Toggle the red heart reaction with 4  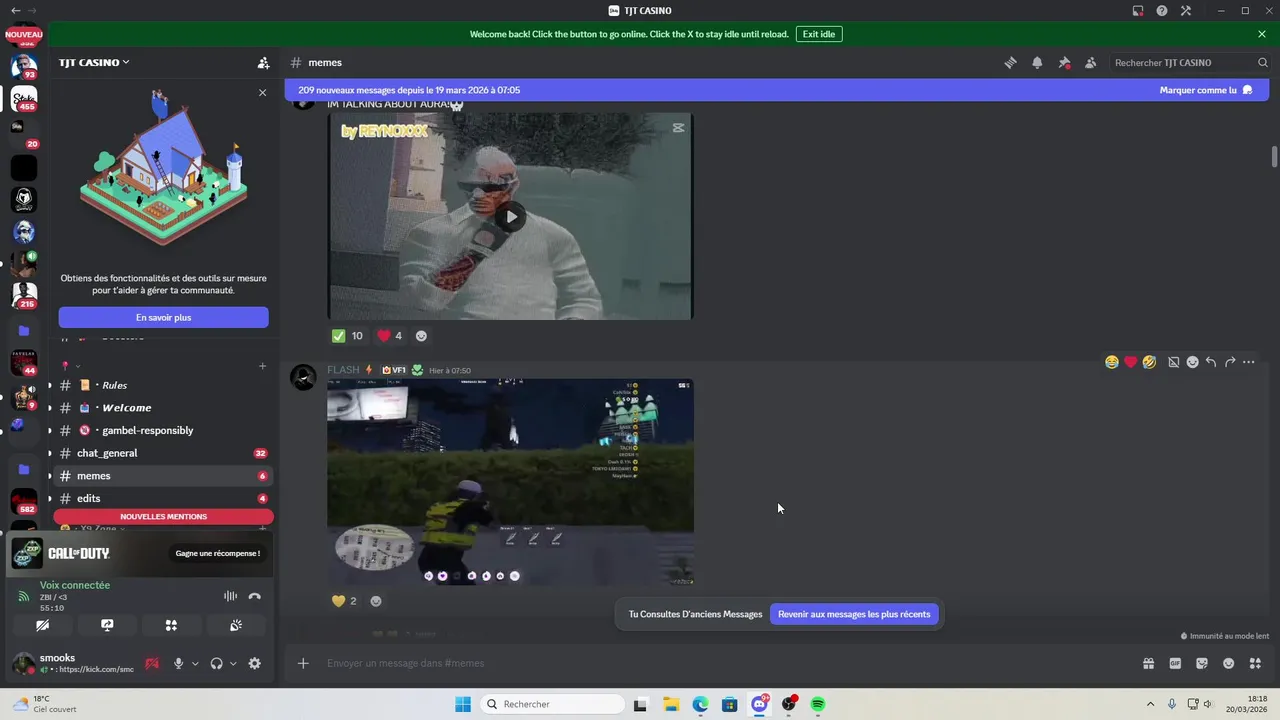coord(390,336)
